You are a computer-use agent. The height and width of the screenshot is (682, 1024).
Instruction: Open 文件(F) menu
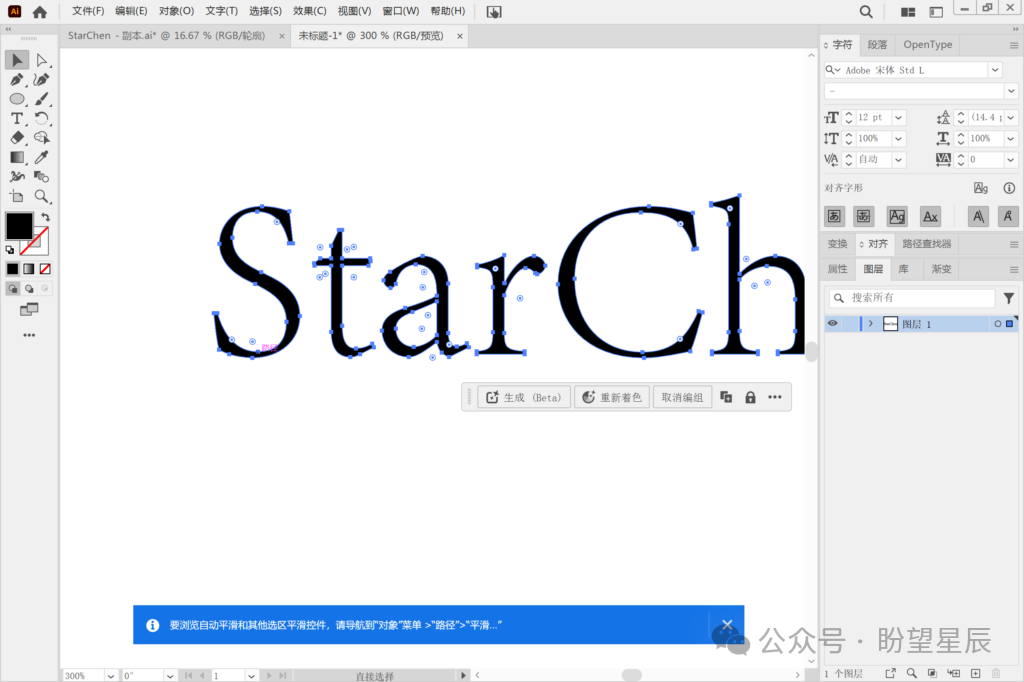pyautogui.click(x=88, y=11)
